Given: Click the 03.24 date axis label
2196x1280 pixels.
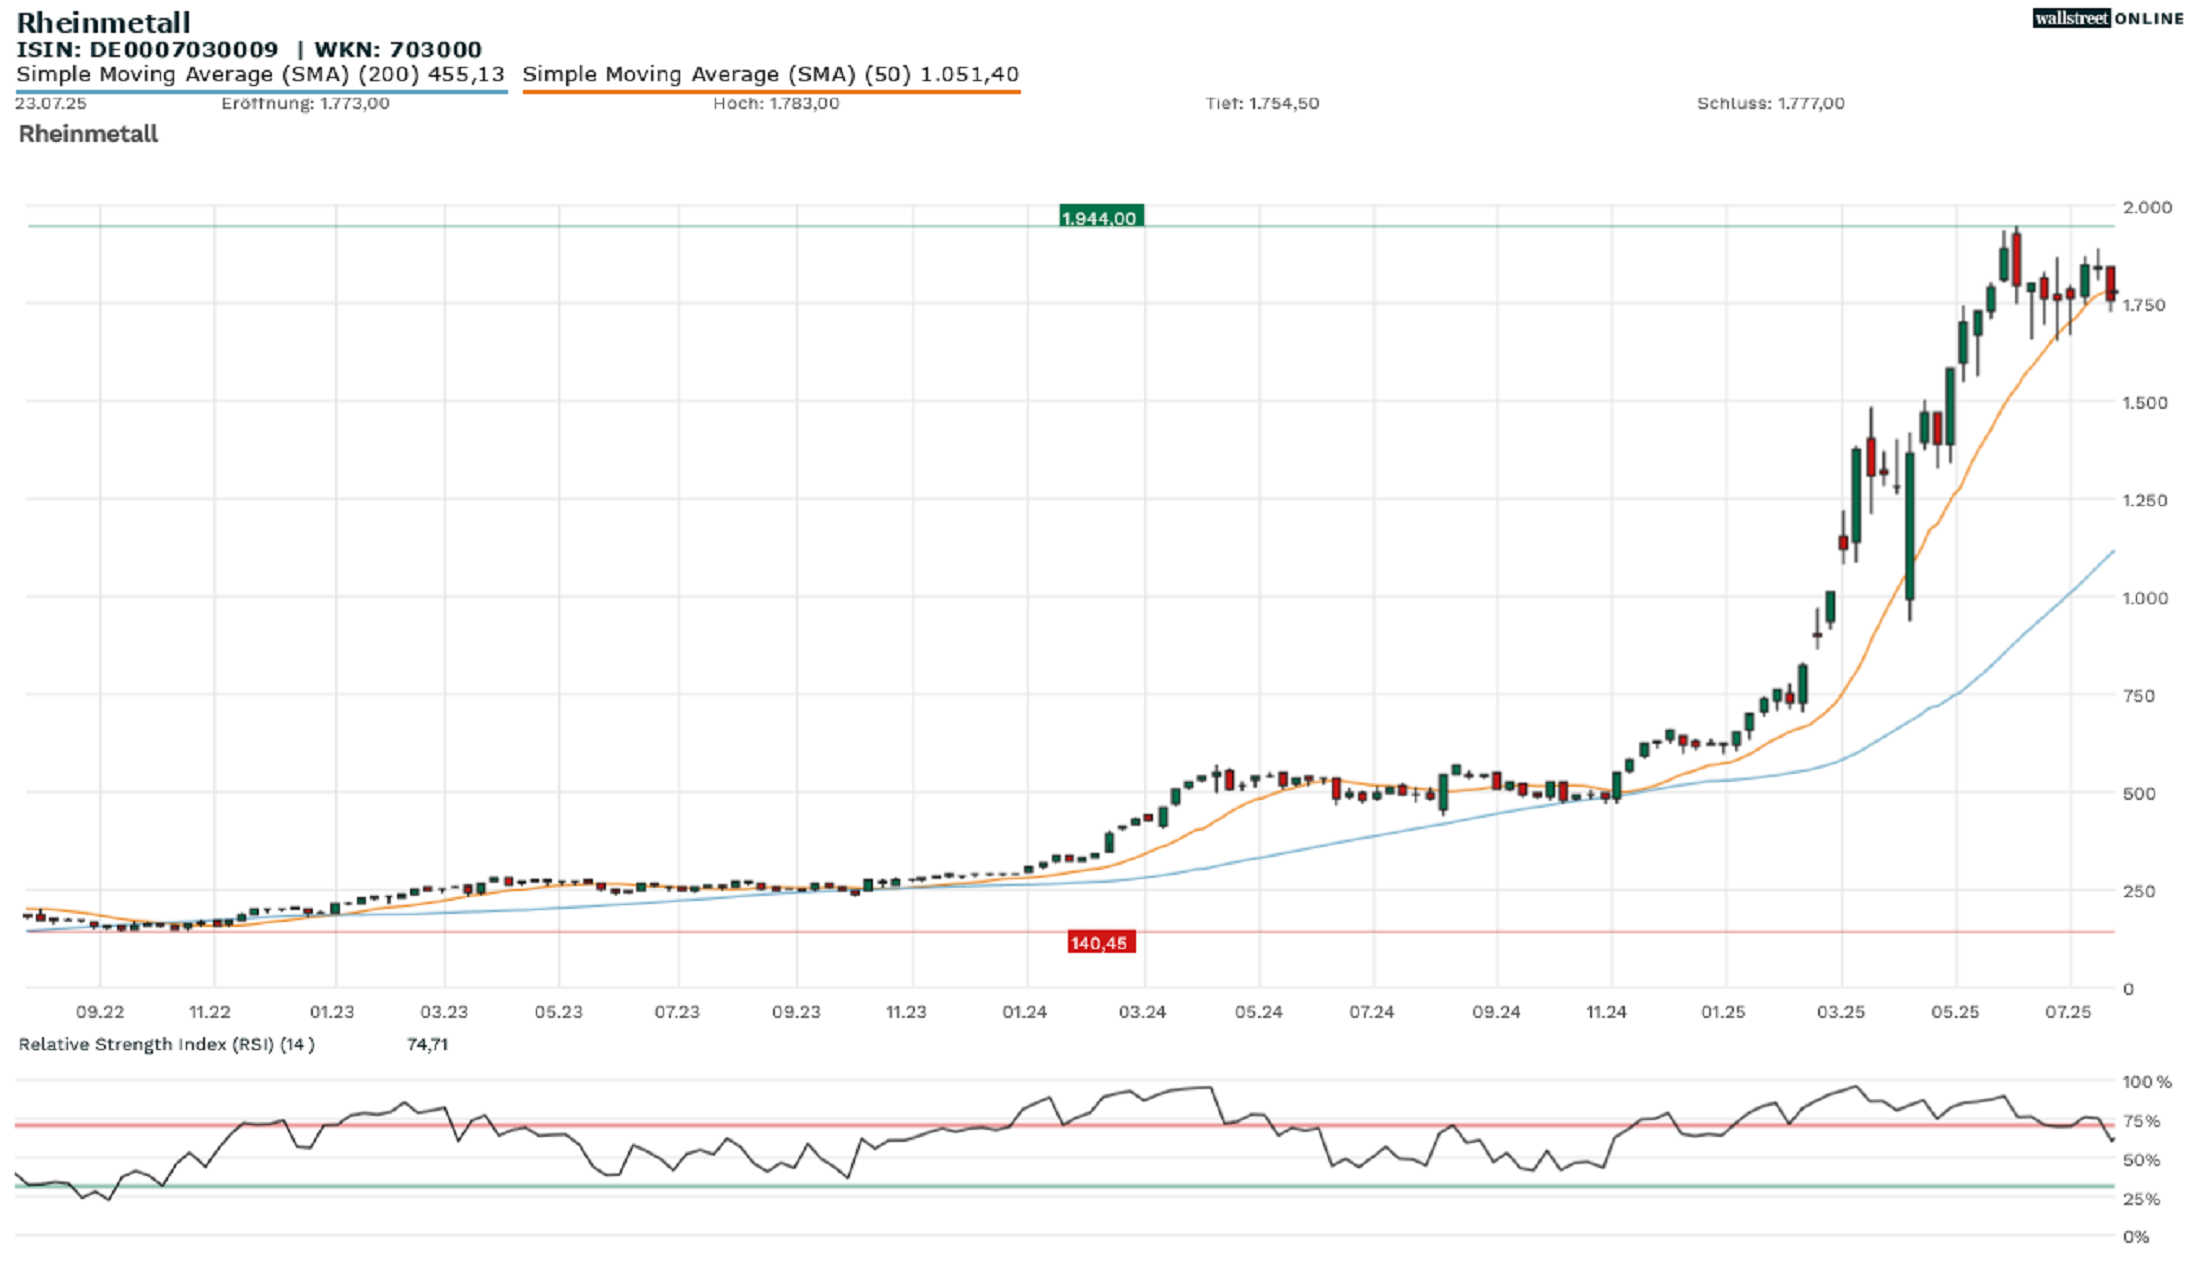Looking at the screenshot, I should (x=1142, y=1012).
